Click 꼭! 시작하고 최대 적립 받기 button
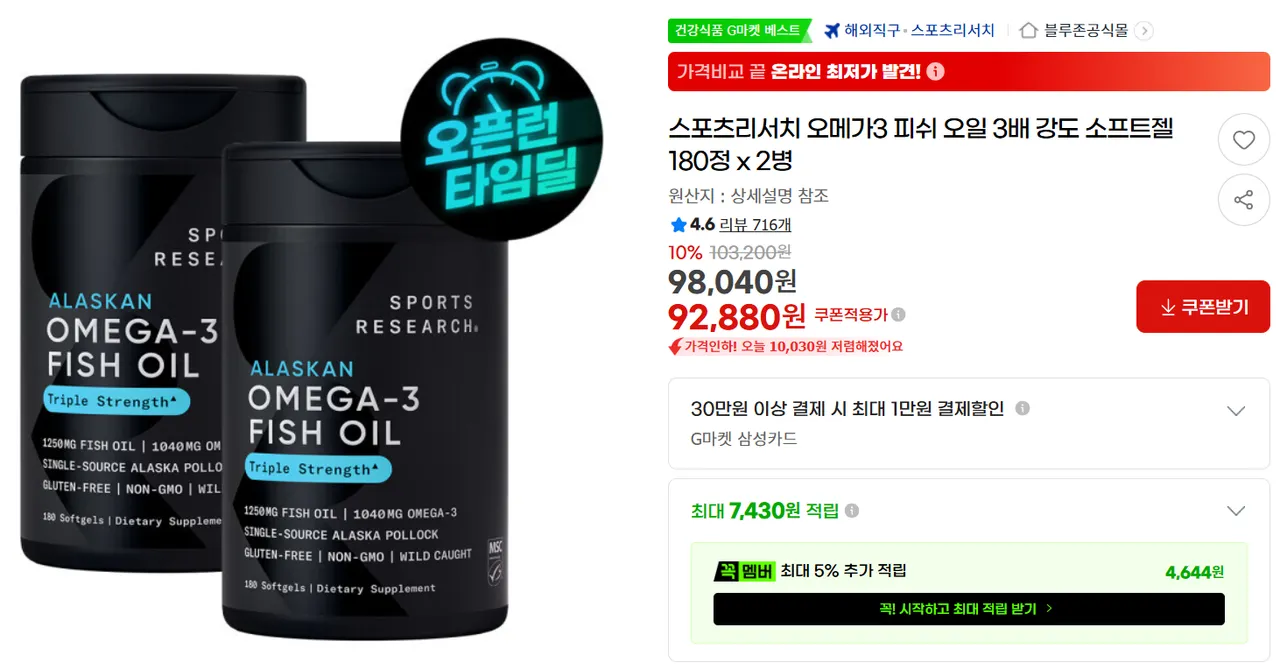1280x671 pixels. tap(968, 609)
